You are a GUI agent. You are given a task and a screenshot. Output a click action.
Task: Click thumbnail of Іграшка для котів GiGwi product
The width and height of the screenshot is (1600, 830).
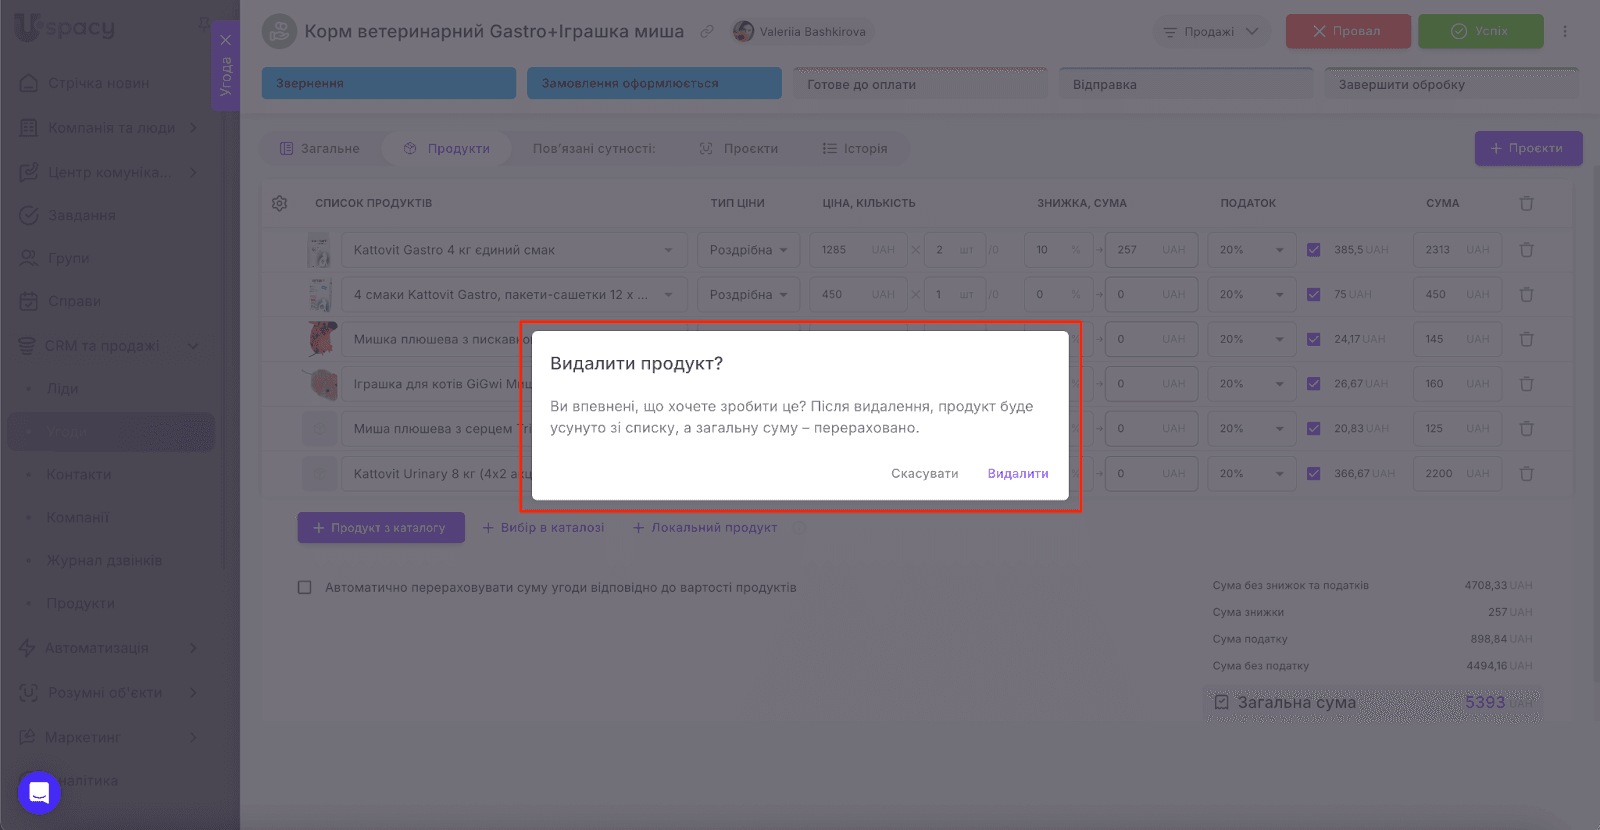point(321,384)
